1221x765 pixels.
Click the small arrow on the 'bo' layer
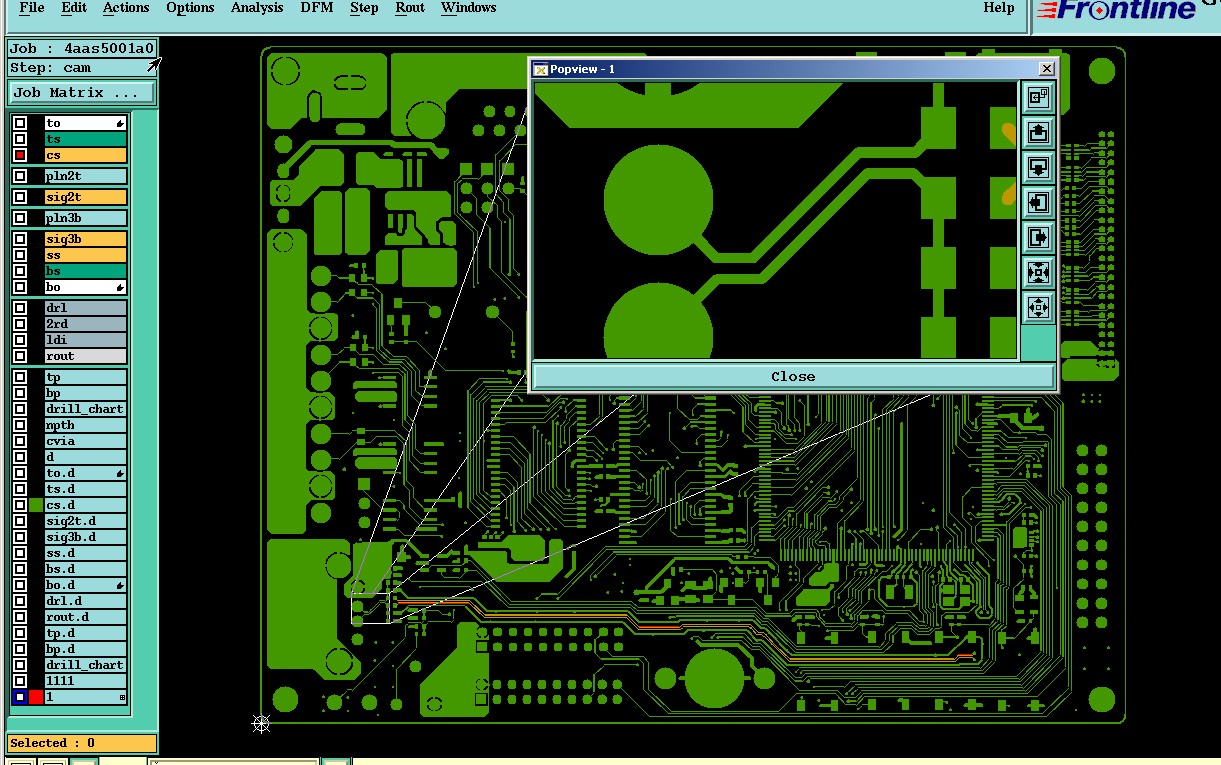coord(120,288)
